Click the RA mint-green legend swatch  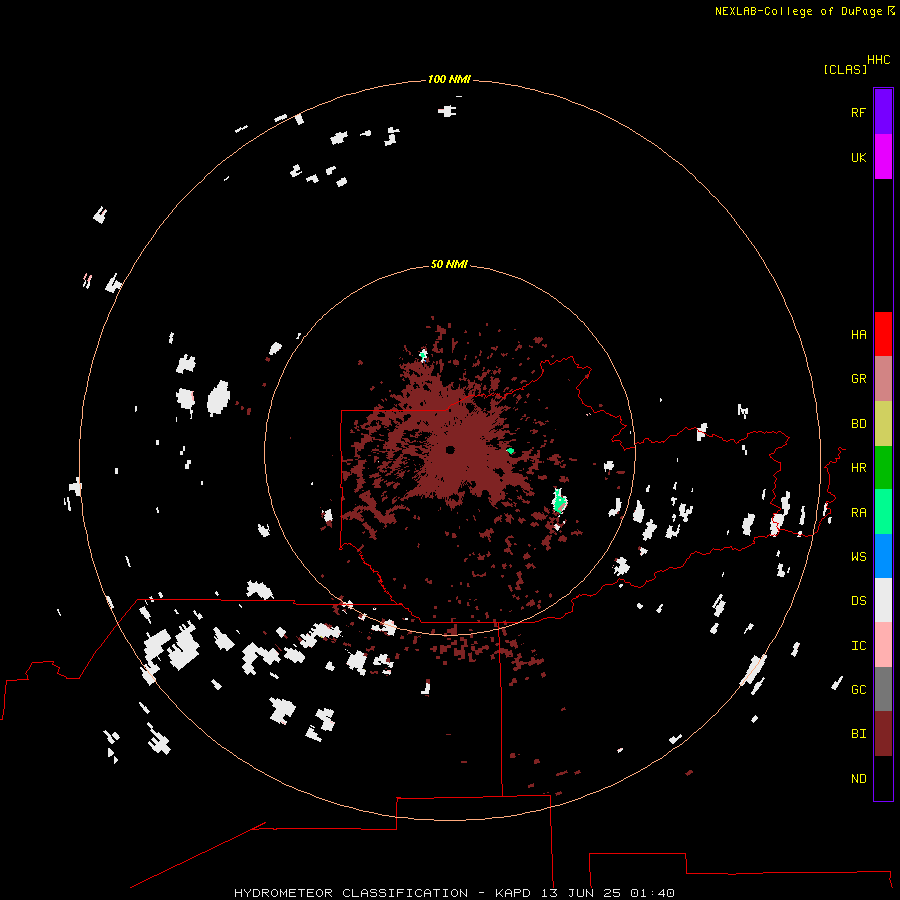[883, 511]
